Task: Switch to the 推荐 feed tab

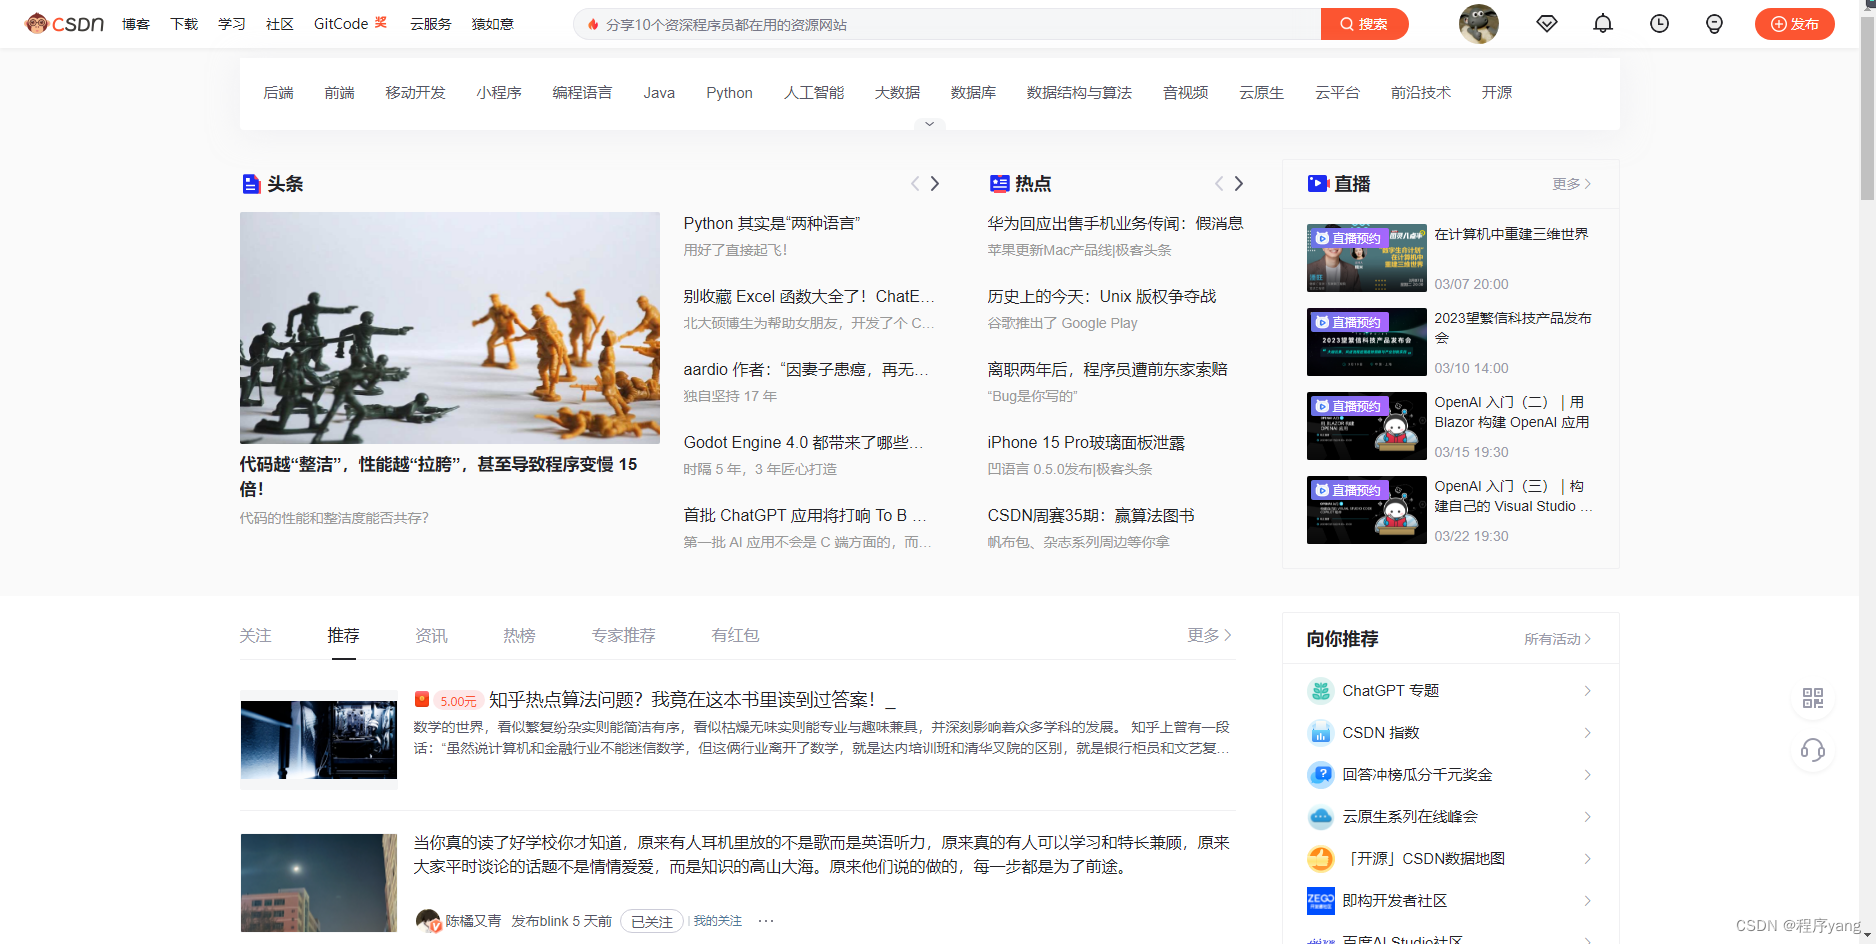Action: click(x=343, y=635)
